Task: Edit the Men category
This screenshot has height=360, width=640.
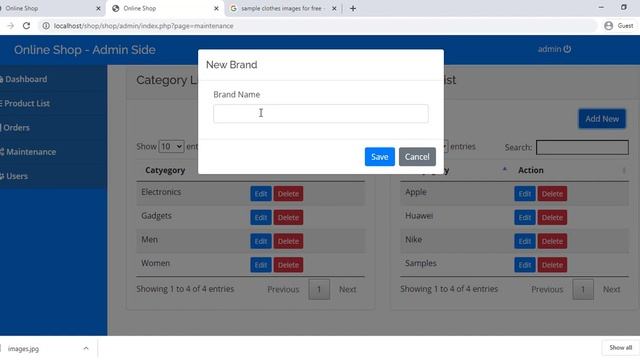Action: (x=261, y=241)
